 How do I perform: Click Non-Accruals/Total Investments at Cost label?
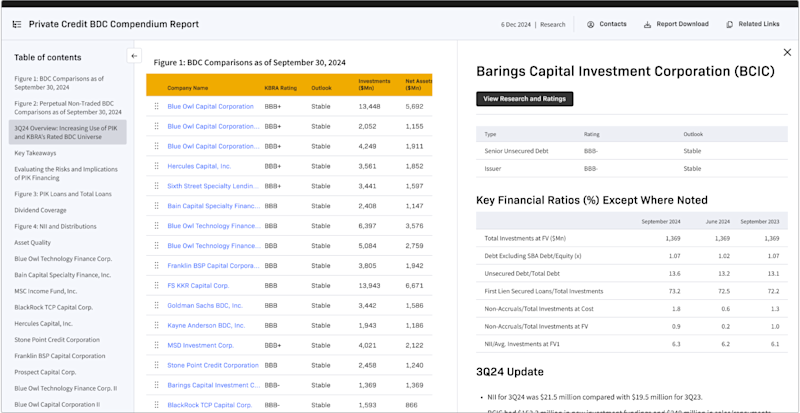point(539,308)
